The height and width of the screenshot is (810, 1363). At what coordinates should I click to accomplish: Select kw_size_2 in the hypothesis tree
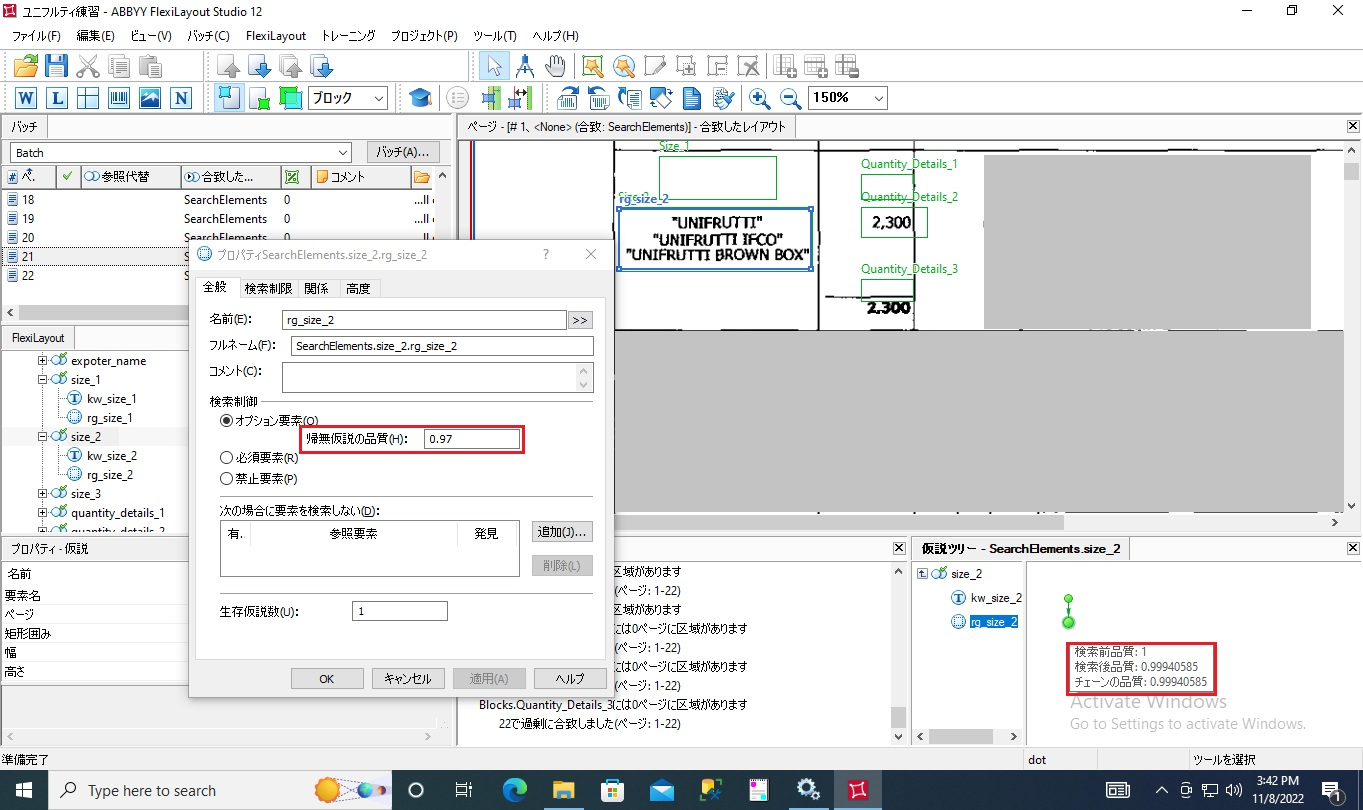pyautogui.click(x=996, y=598)
